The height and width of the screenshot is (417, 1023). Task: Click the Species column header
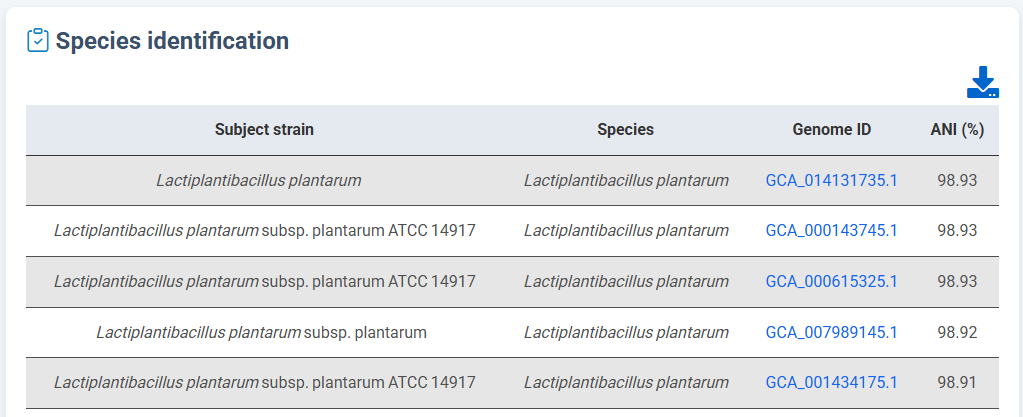click(x=625, y=130)
